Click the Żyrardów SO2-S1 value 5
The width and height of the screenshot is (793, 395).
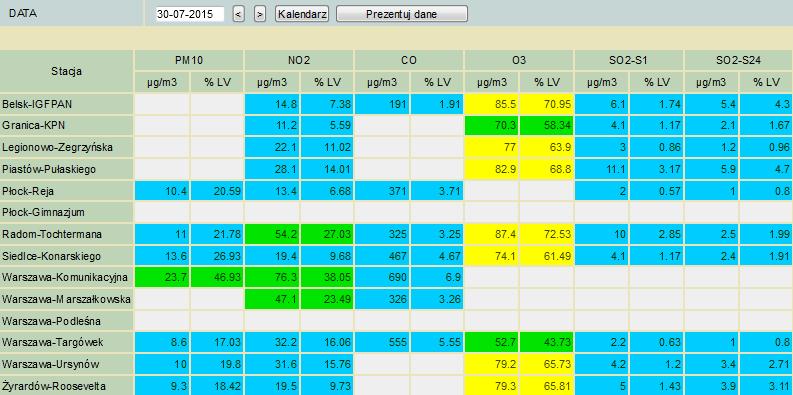pyautogui.click(x=602, y=386)
